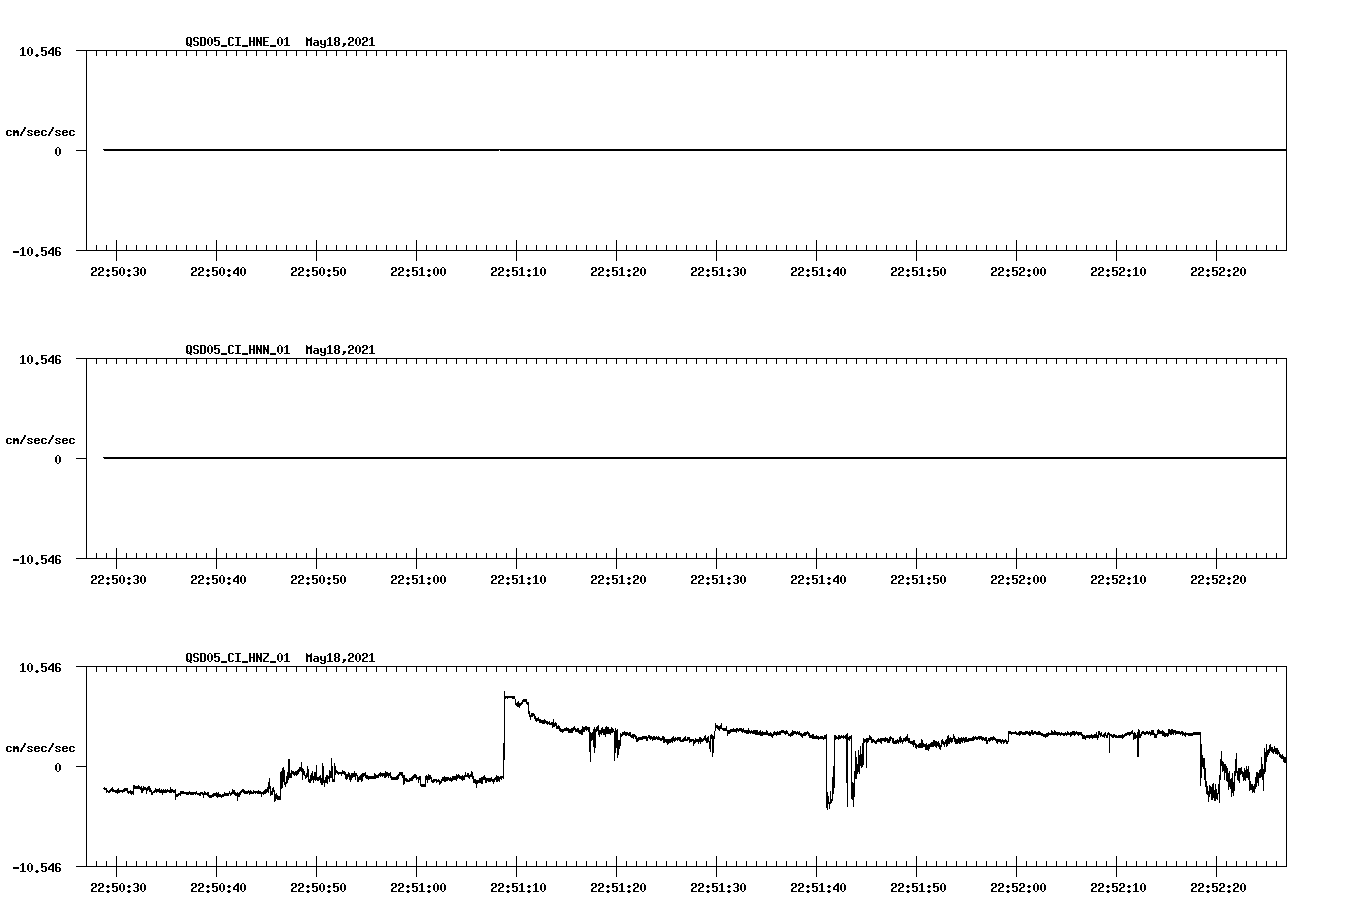1358x924 pixels.
Task: Click the cm/sec/sec label on the HNZ plot
Action: [40, 746]
